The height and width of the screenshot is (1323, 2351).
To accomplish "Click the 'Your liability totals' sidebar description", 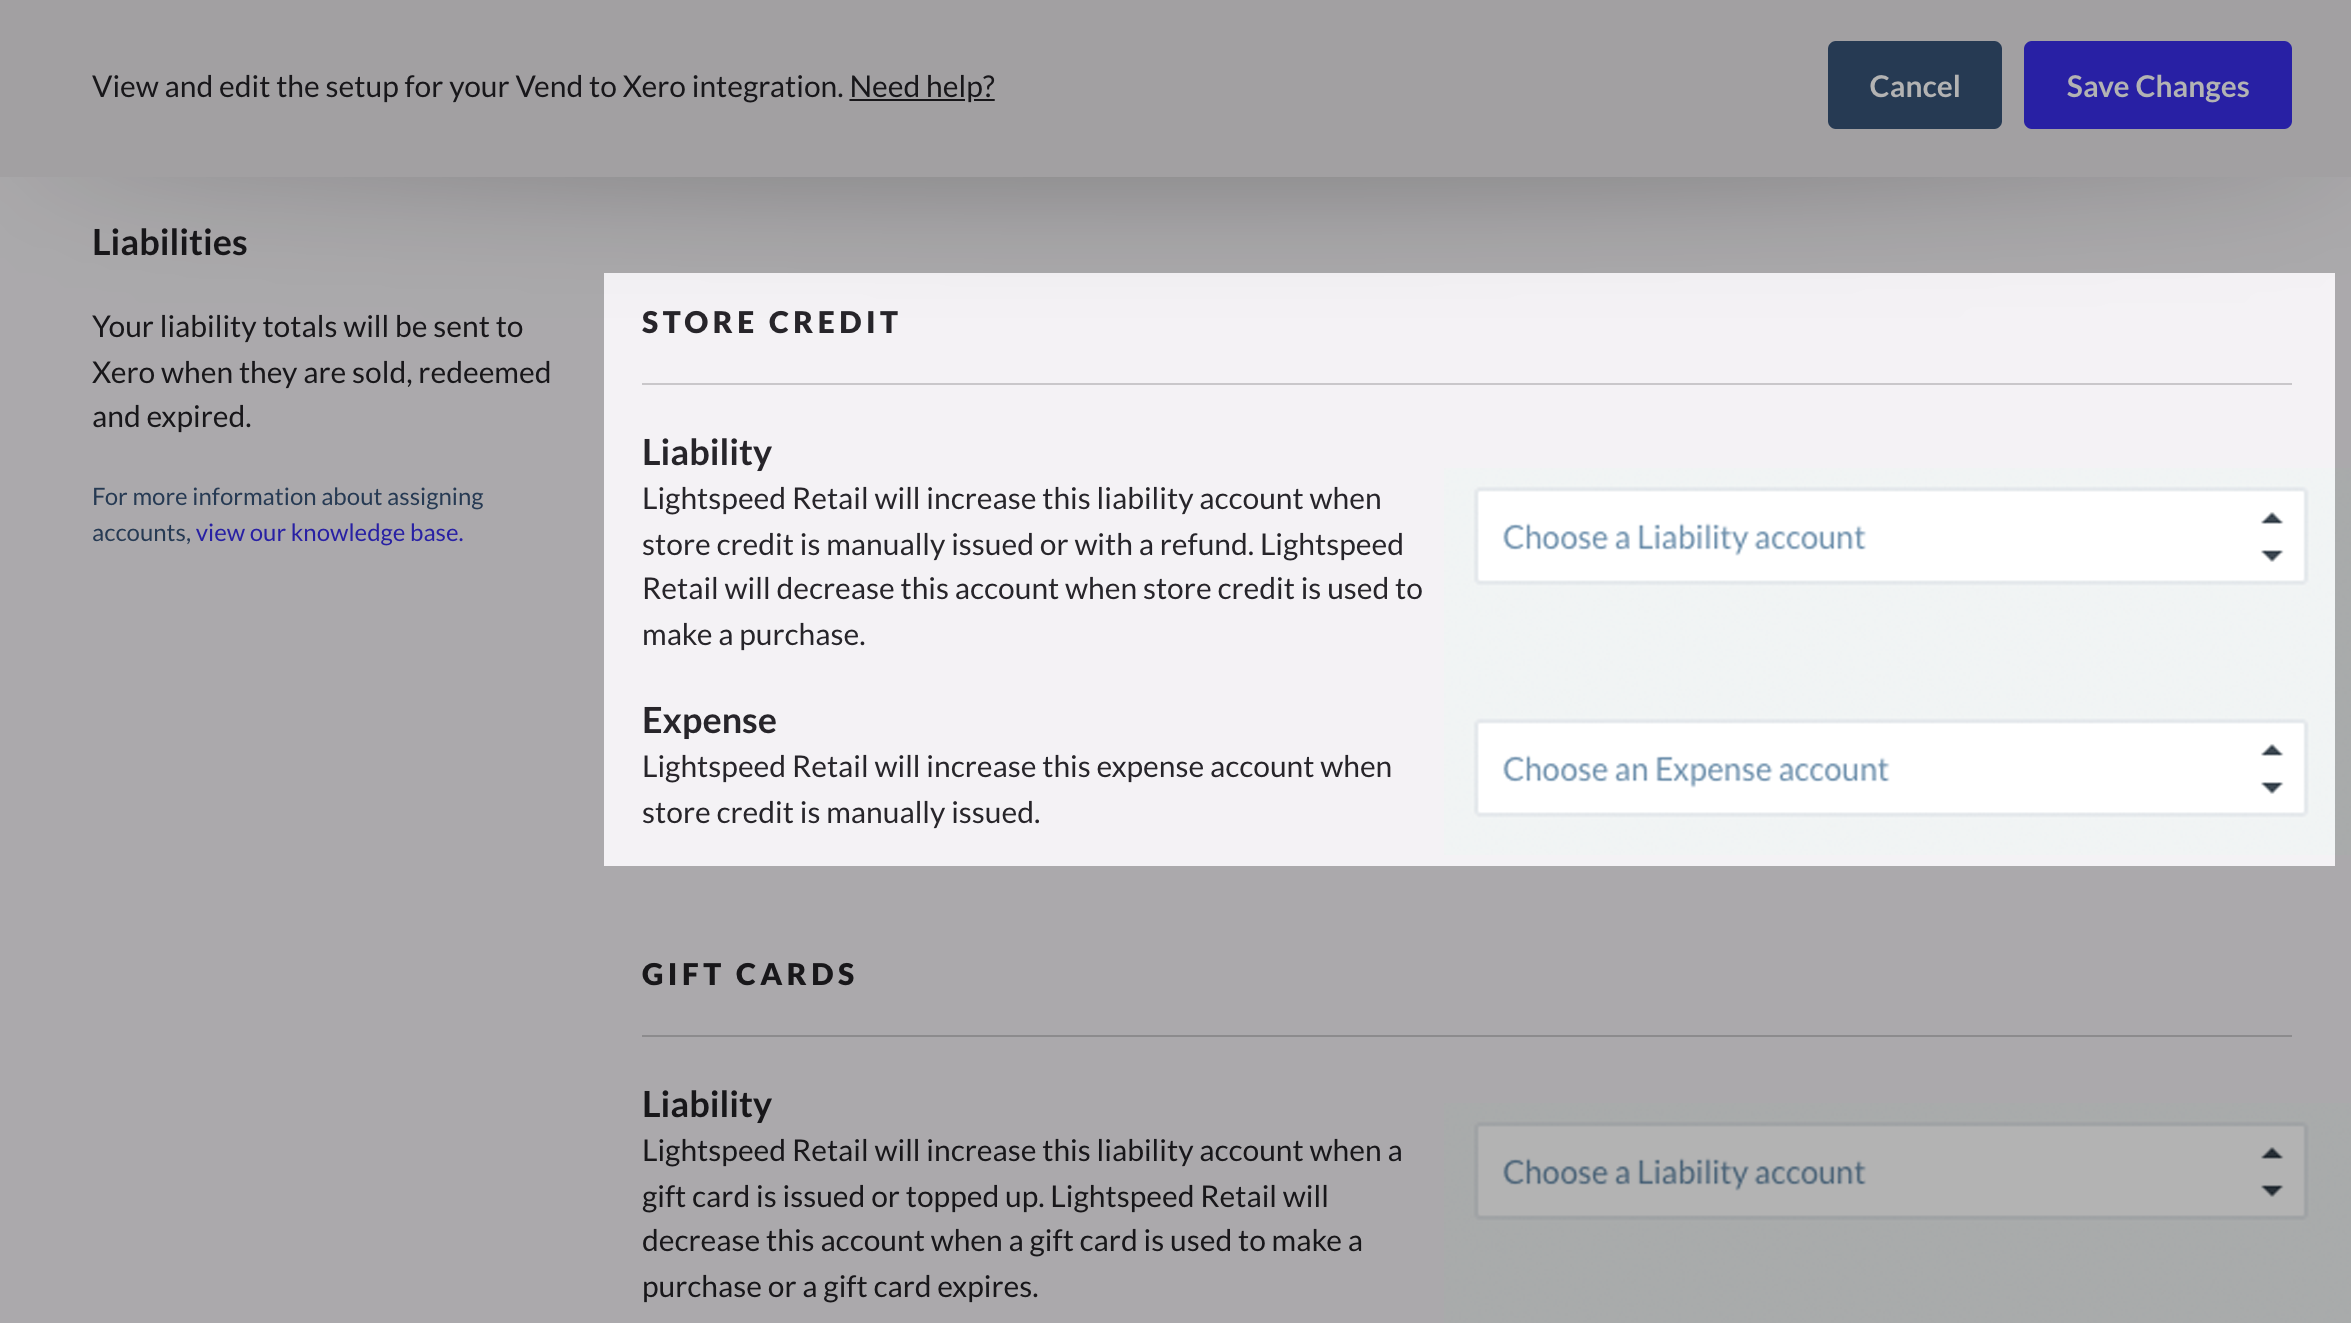I will pos(321,372).
